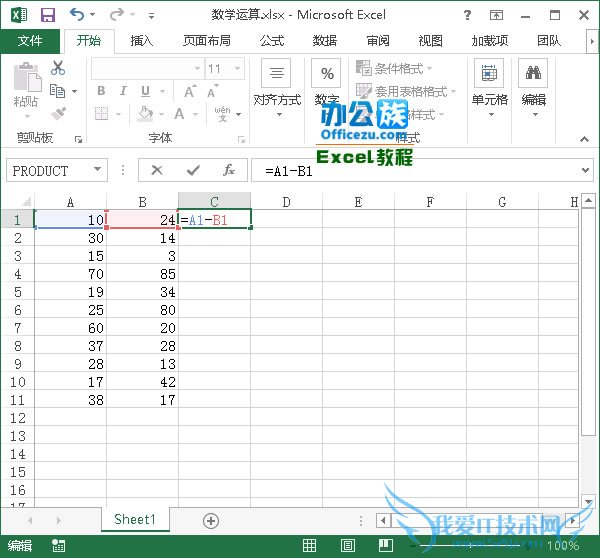This screenshot has width=600, height=558.
Task: Click the Undo arrow icon
Action: 77,15
